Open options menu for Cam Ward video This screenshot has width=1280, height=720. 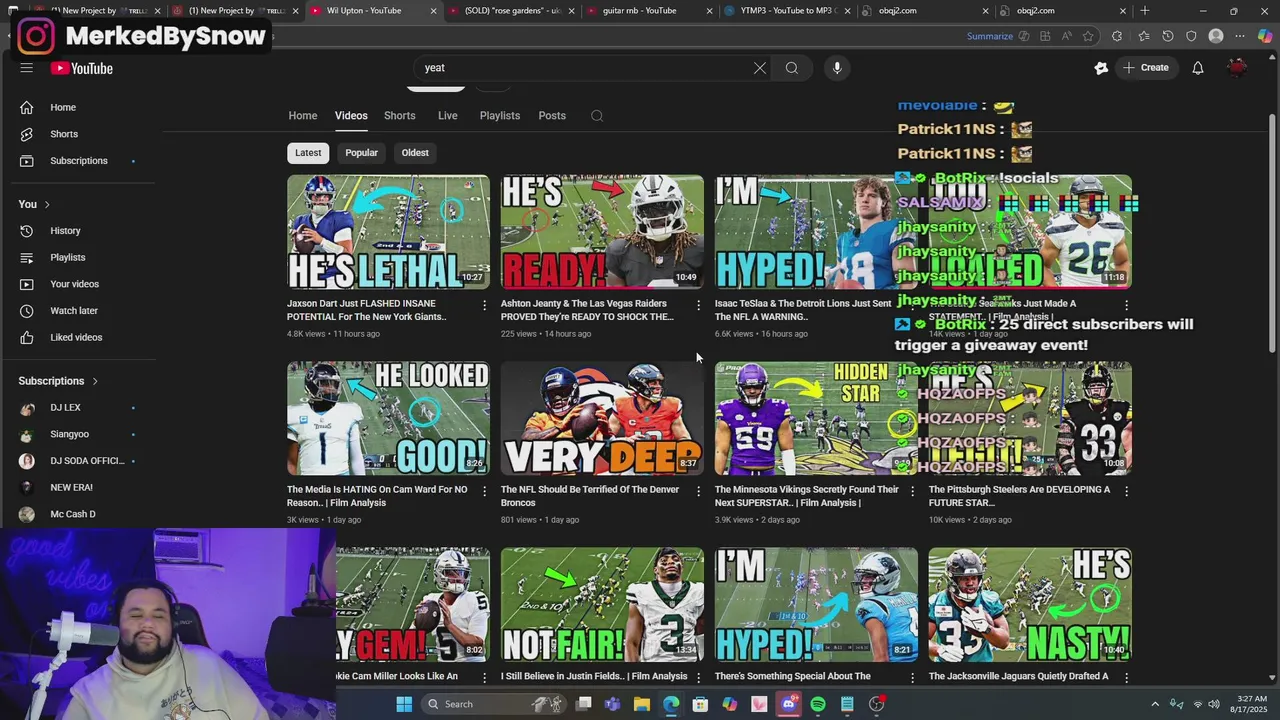click(484, 491)
